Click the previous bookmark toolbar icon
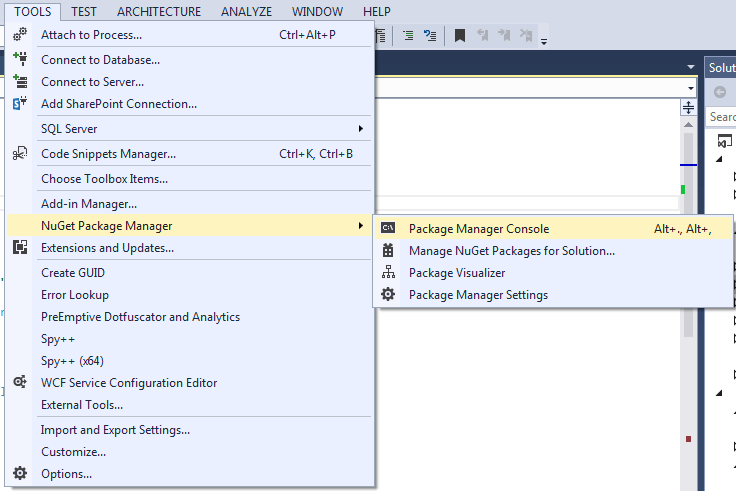736x491 pixels. tap(483, 35)
